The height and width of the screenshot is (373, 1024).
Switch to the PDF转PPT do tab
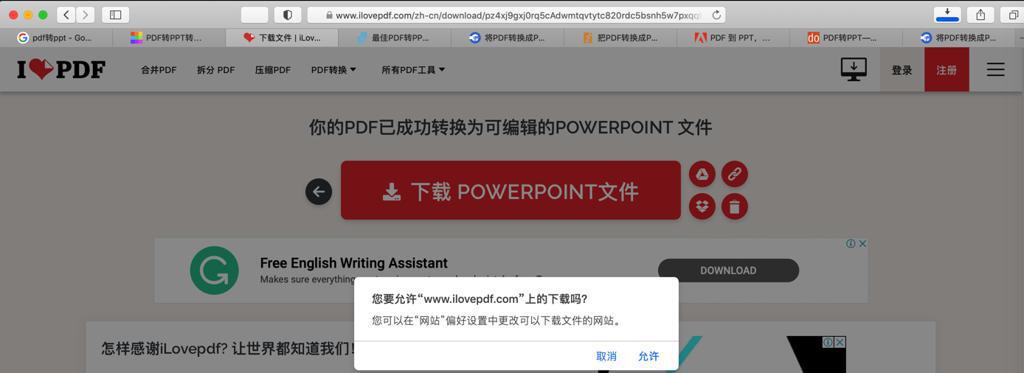[x=846, y=38]
